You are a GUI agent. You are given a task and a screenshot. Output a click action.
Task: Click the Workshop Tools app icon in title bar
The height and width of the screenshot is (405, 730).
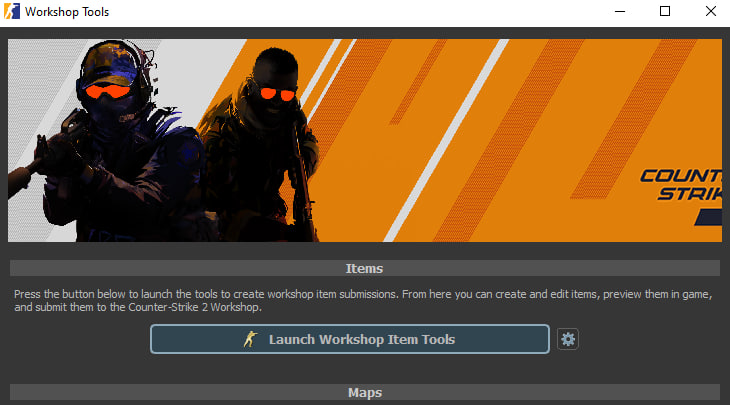(12, 11)
